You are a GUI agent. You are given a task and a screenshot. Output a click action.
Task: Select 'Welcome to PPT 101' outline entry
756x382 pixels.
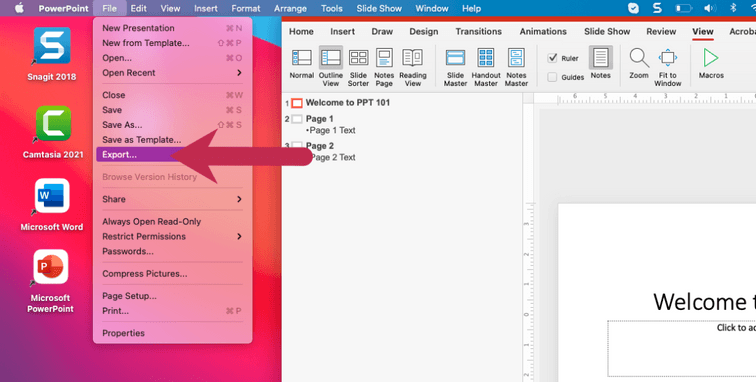pos(348,103)
